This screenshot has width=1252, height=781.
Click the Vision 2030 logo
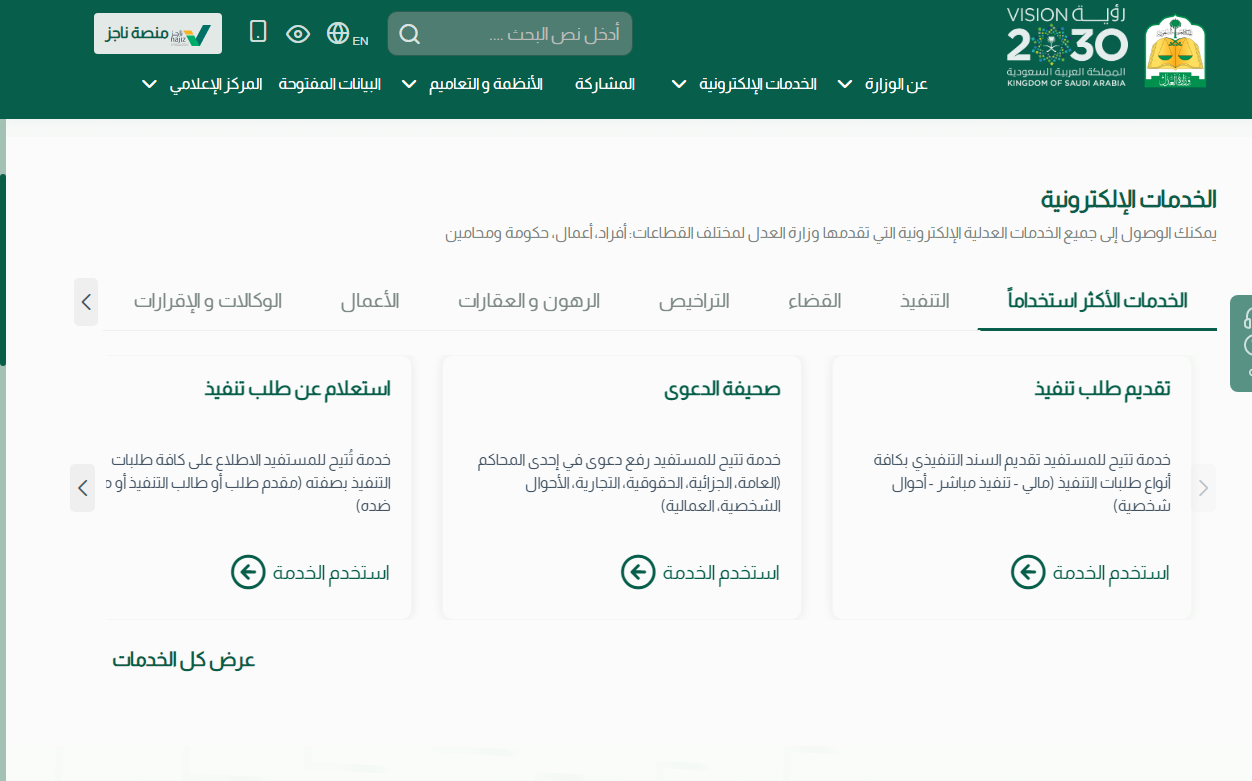tap(1066, 46)
